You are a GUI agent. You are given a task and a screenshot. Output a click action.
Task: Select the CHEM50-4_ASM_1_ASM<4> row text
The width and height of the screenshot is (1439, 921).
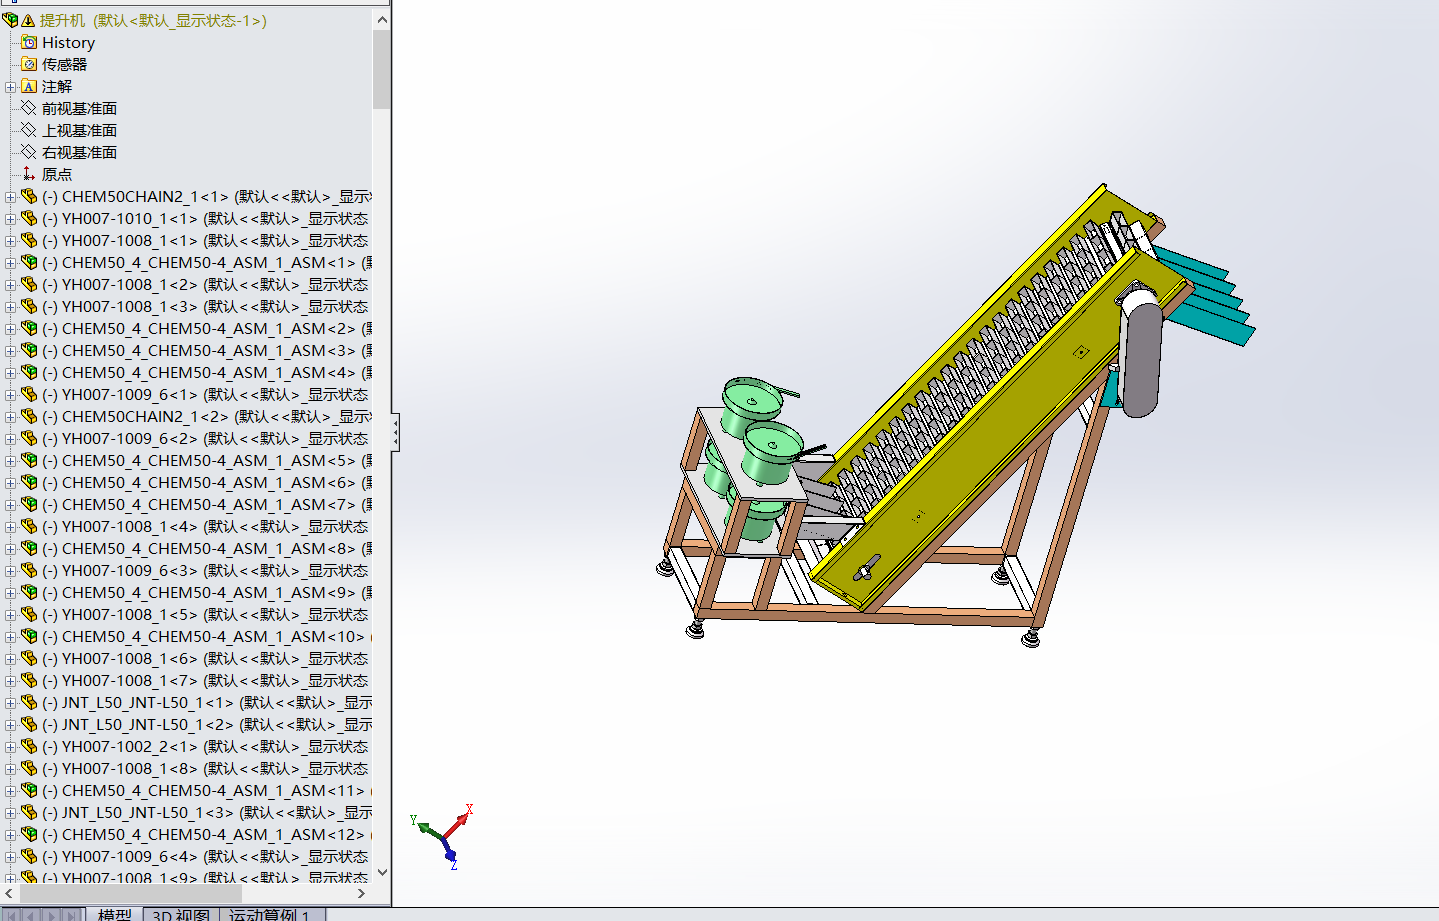207,372
